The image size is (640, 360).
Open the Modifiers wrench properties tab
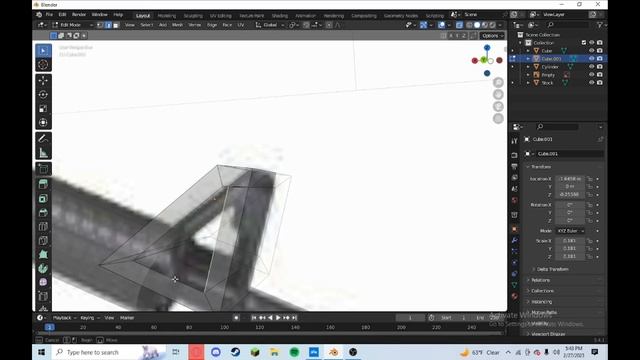pos(514,240)
